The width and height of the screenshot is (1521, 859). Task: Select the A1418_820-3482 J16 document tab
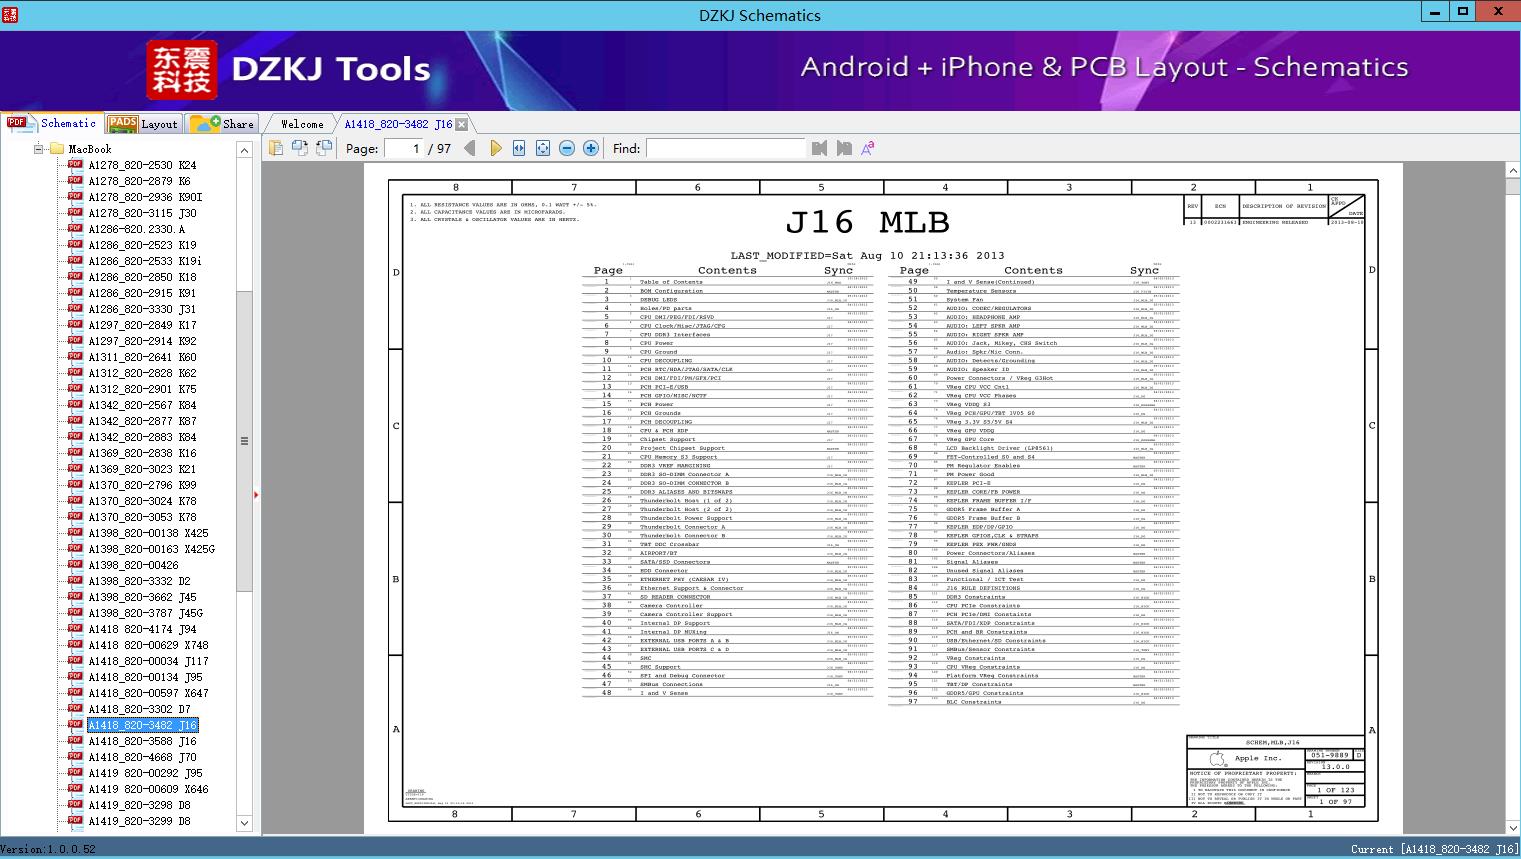tap(398, 124)
